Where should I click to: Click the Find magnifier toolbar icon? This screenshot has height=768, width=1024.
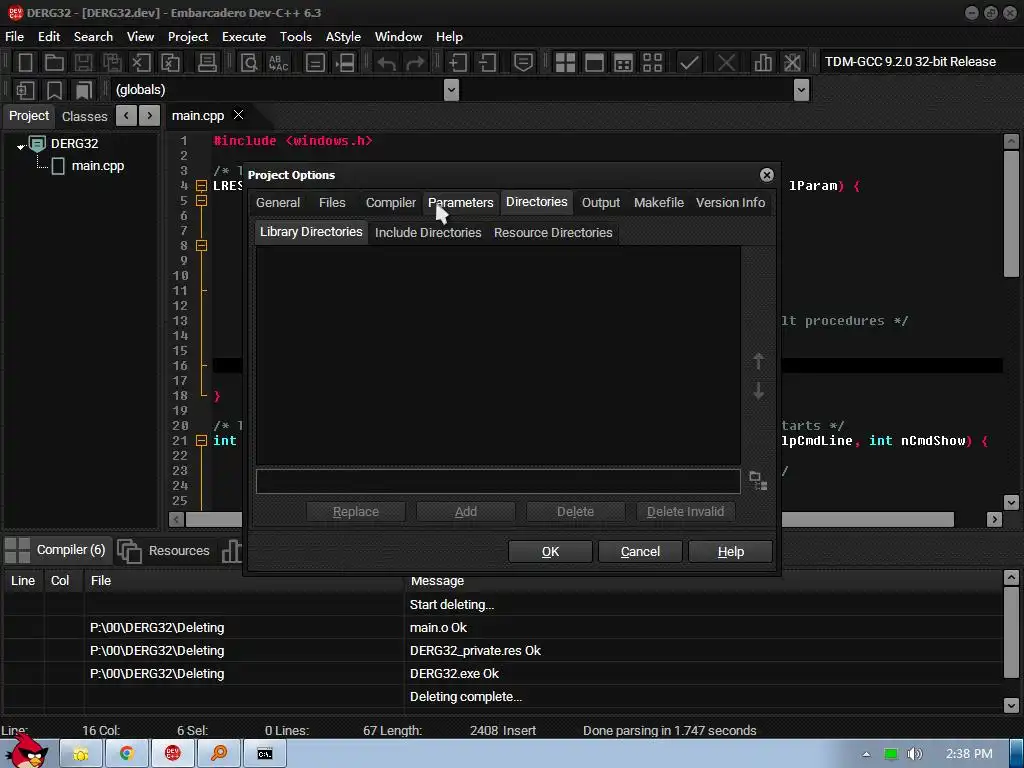click(249, 63)
